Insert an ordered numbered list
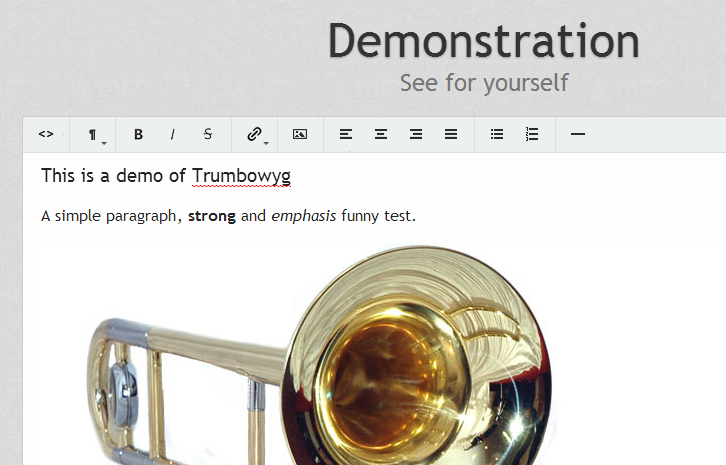 532,134
